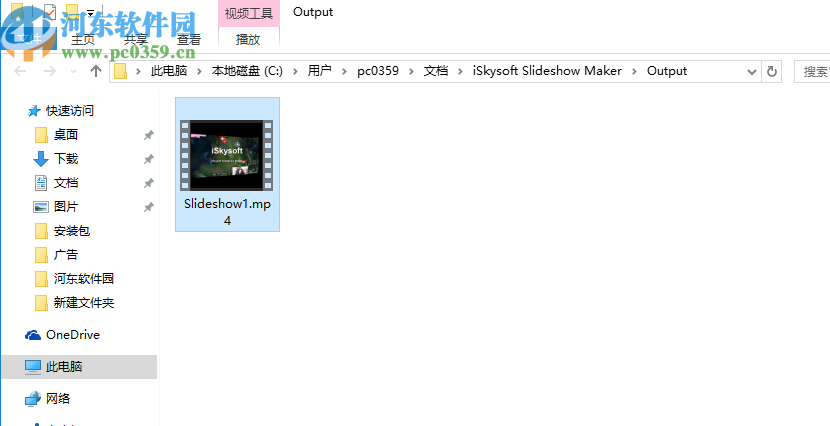
Task: Switch to the 播放 ribbon tab
Action: pyautogui.click(x=248, y=39)
